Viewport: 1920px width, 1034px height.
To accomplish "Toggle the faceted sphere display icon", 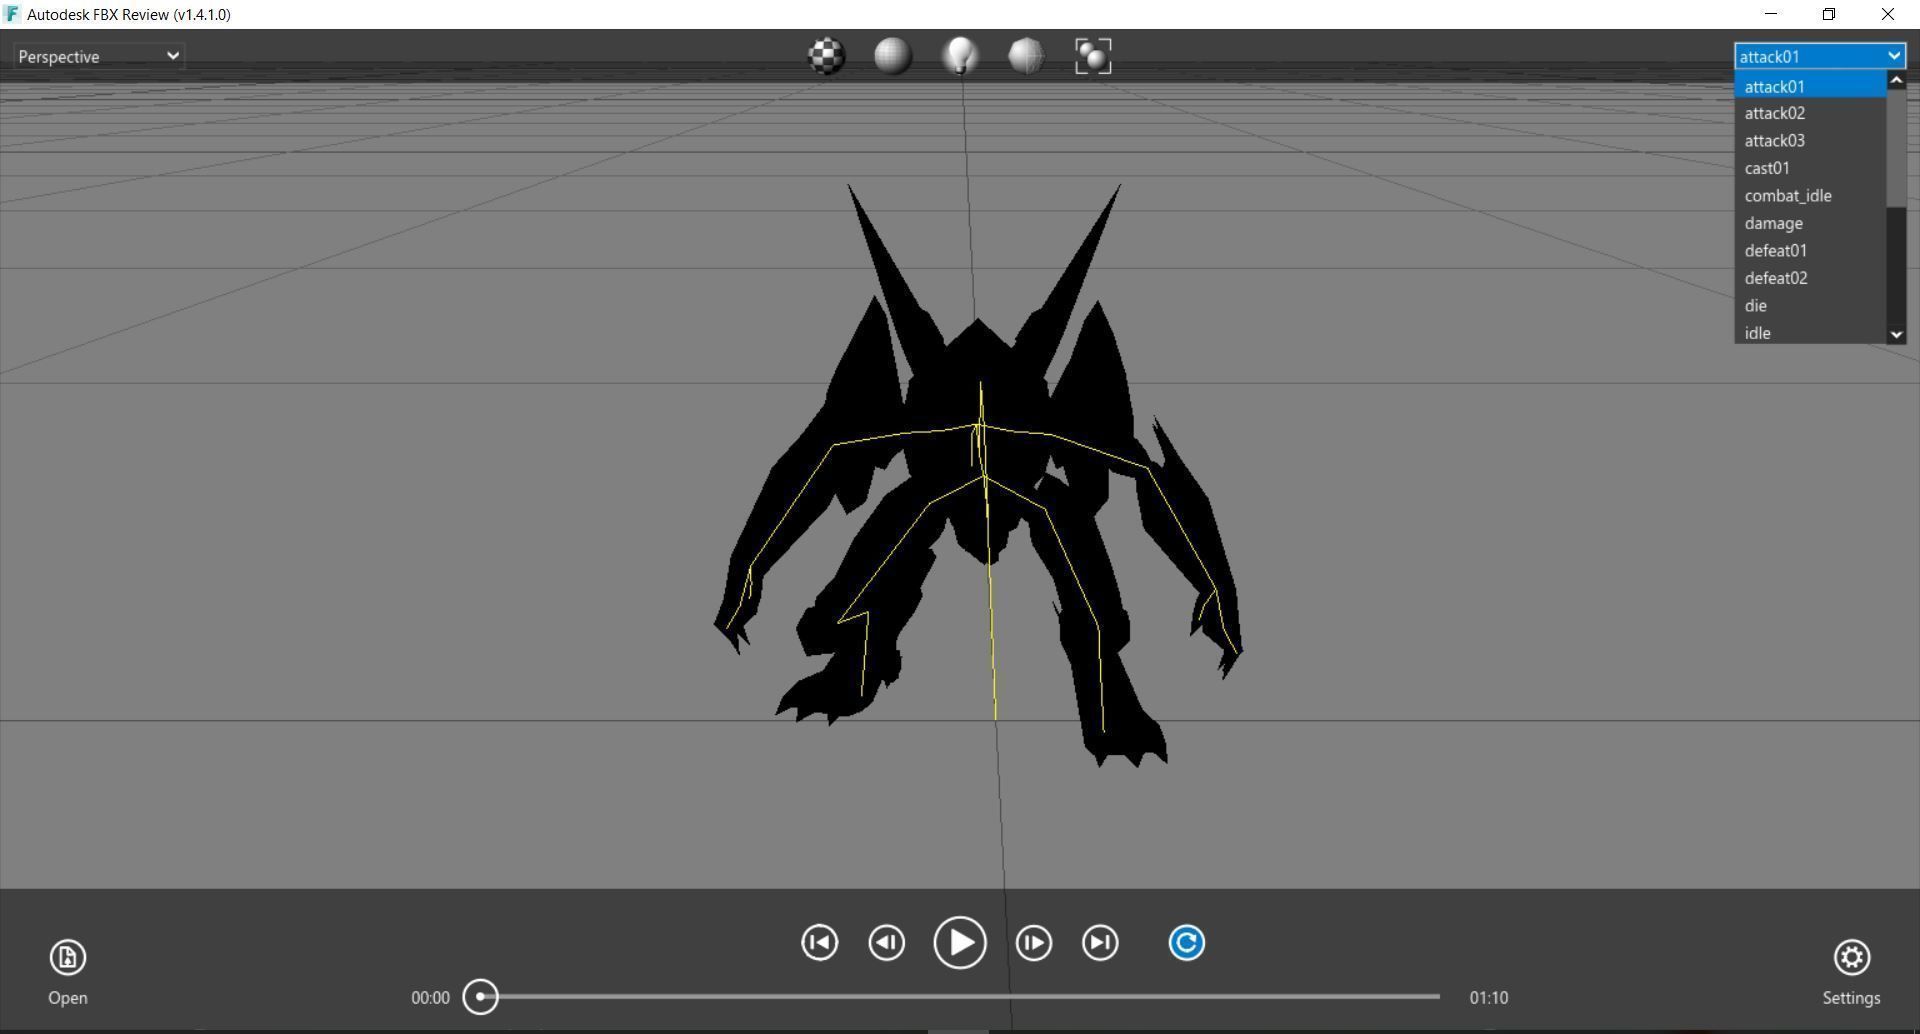I will pyautogui.click(x=1026, y=56).
